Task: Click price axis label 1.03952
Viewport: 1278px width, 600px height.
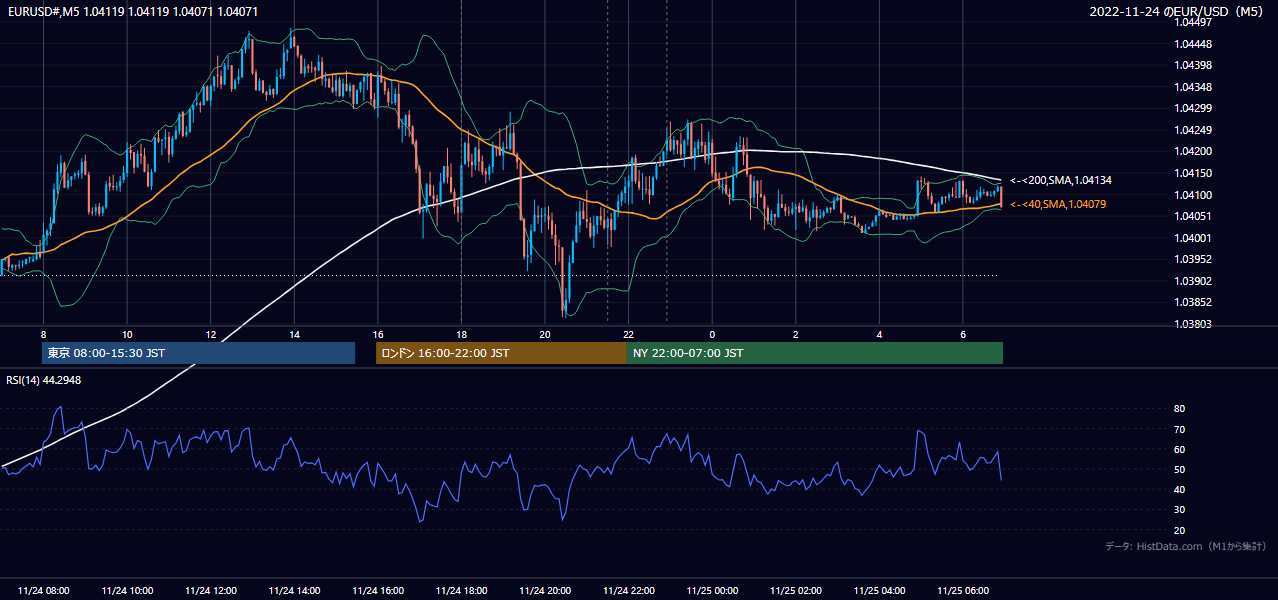Action: click(x=1193, y=259)
